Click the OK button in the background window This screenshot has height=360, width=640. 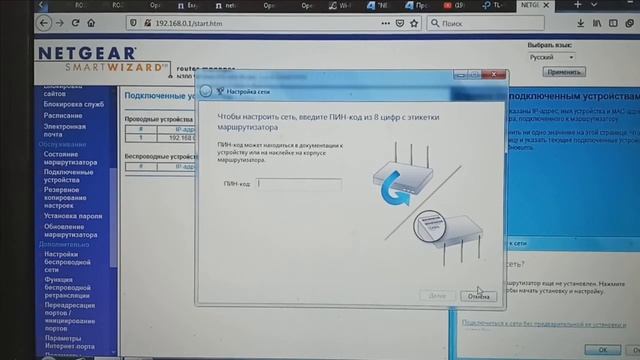coord(603,350)
